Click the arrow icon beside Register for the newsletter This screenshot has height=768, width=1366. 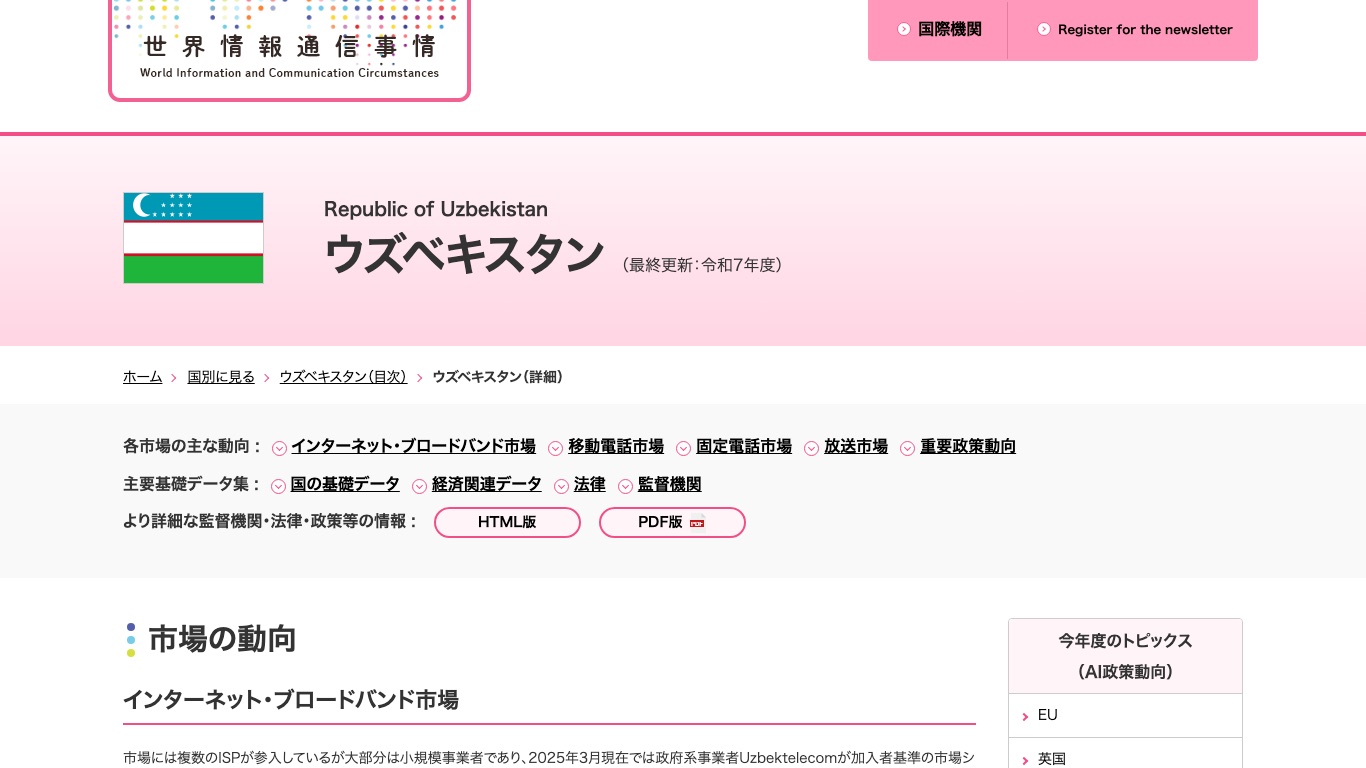click(1044, 29)
